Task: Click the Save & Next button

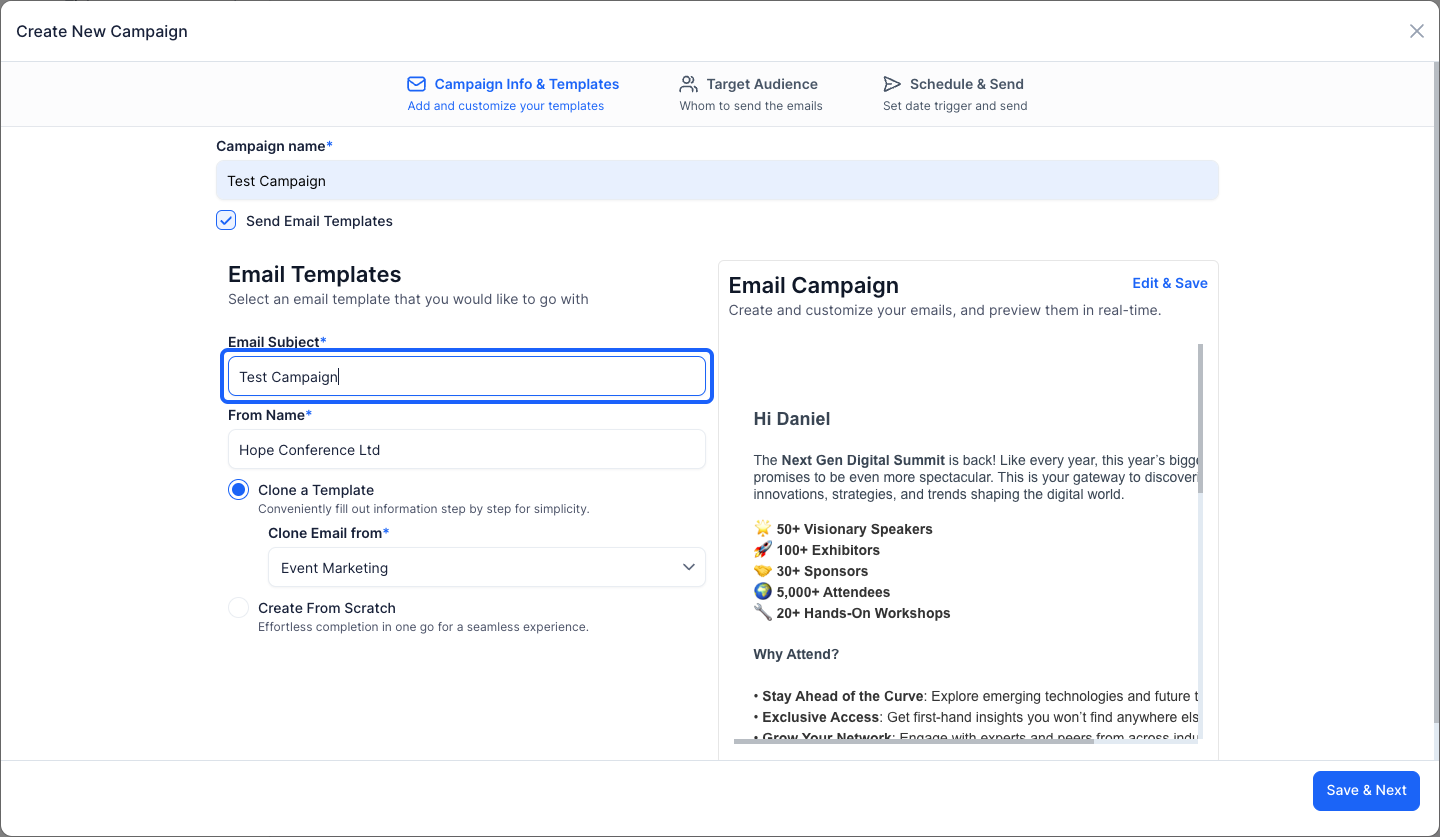Action: [1366, 790]
